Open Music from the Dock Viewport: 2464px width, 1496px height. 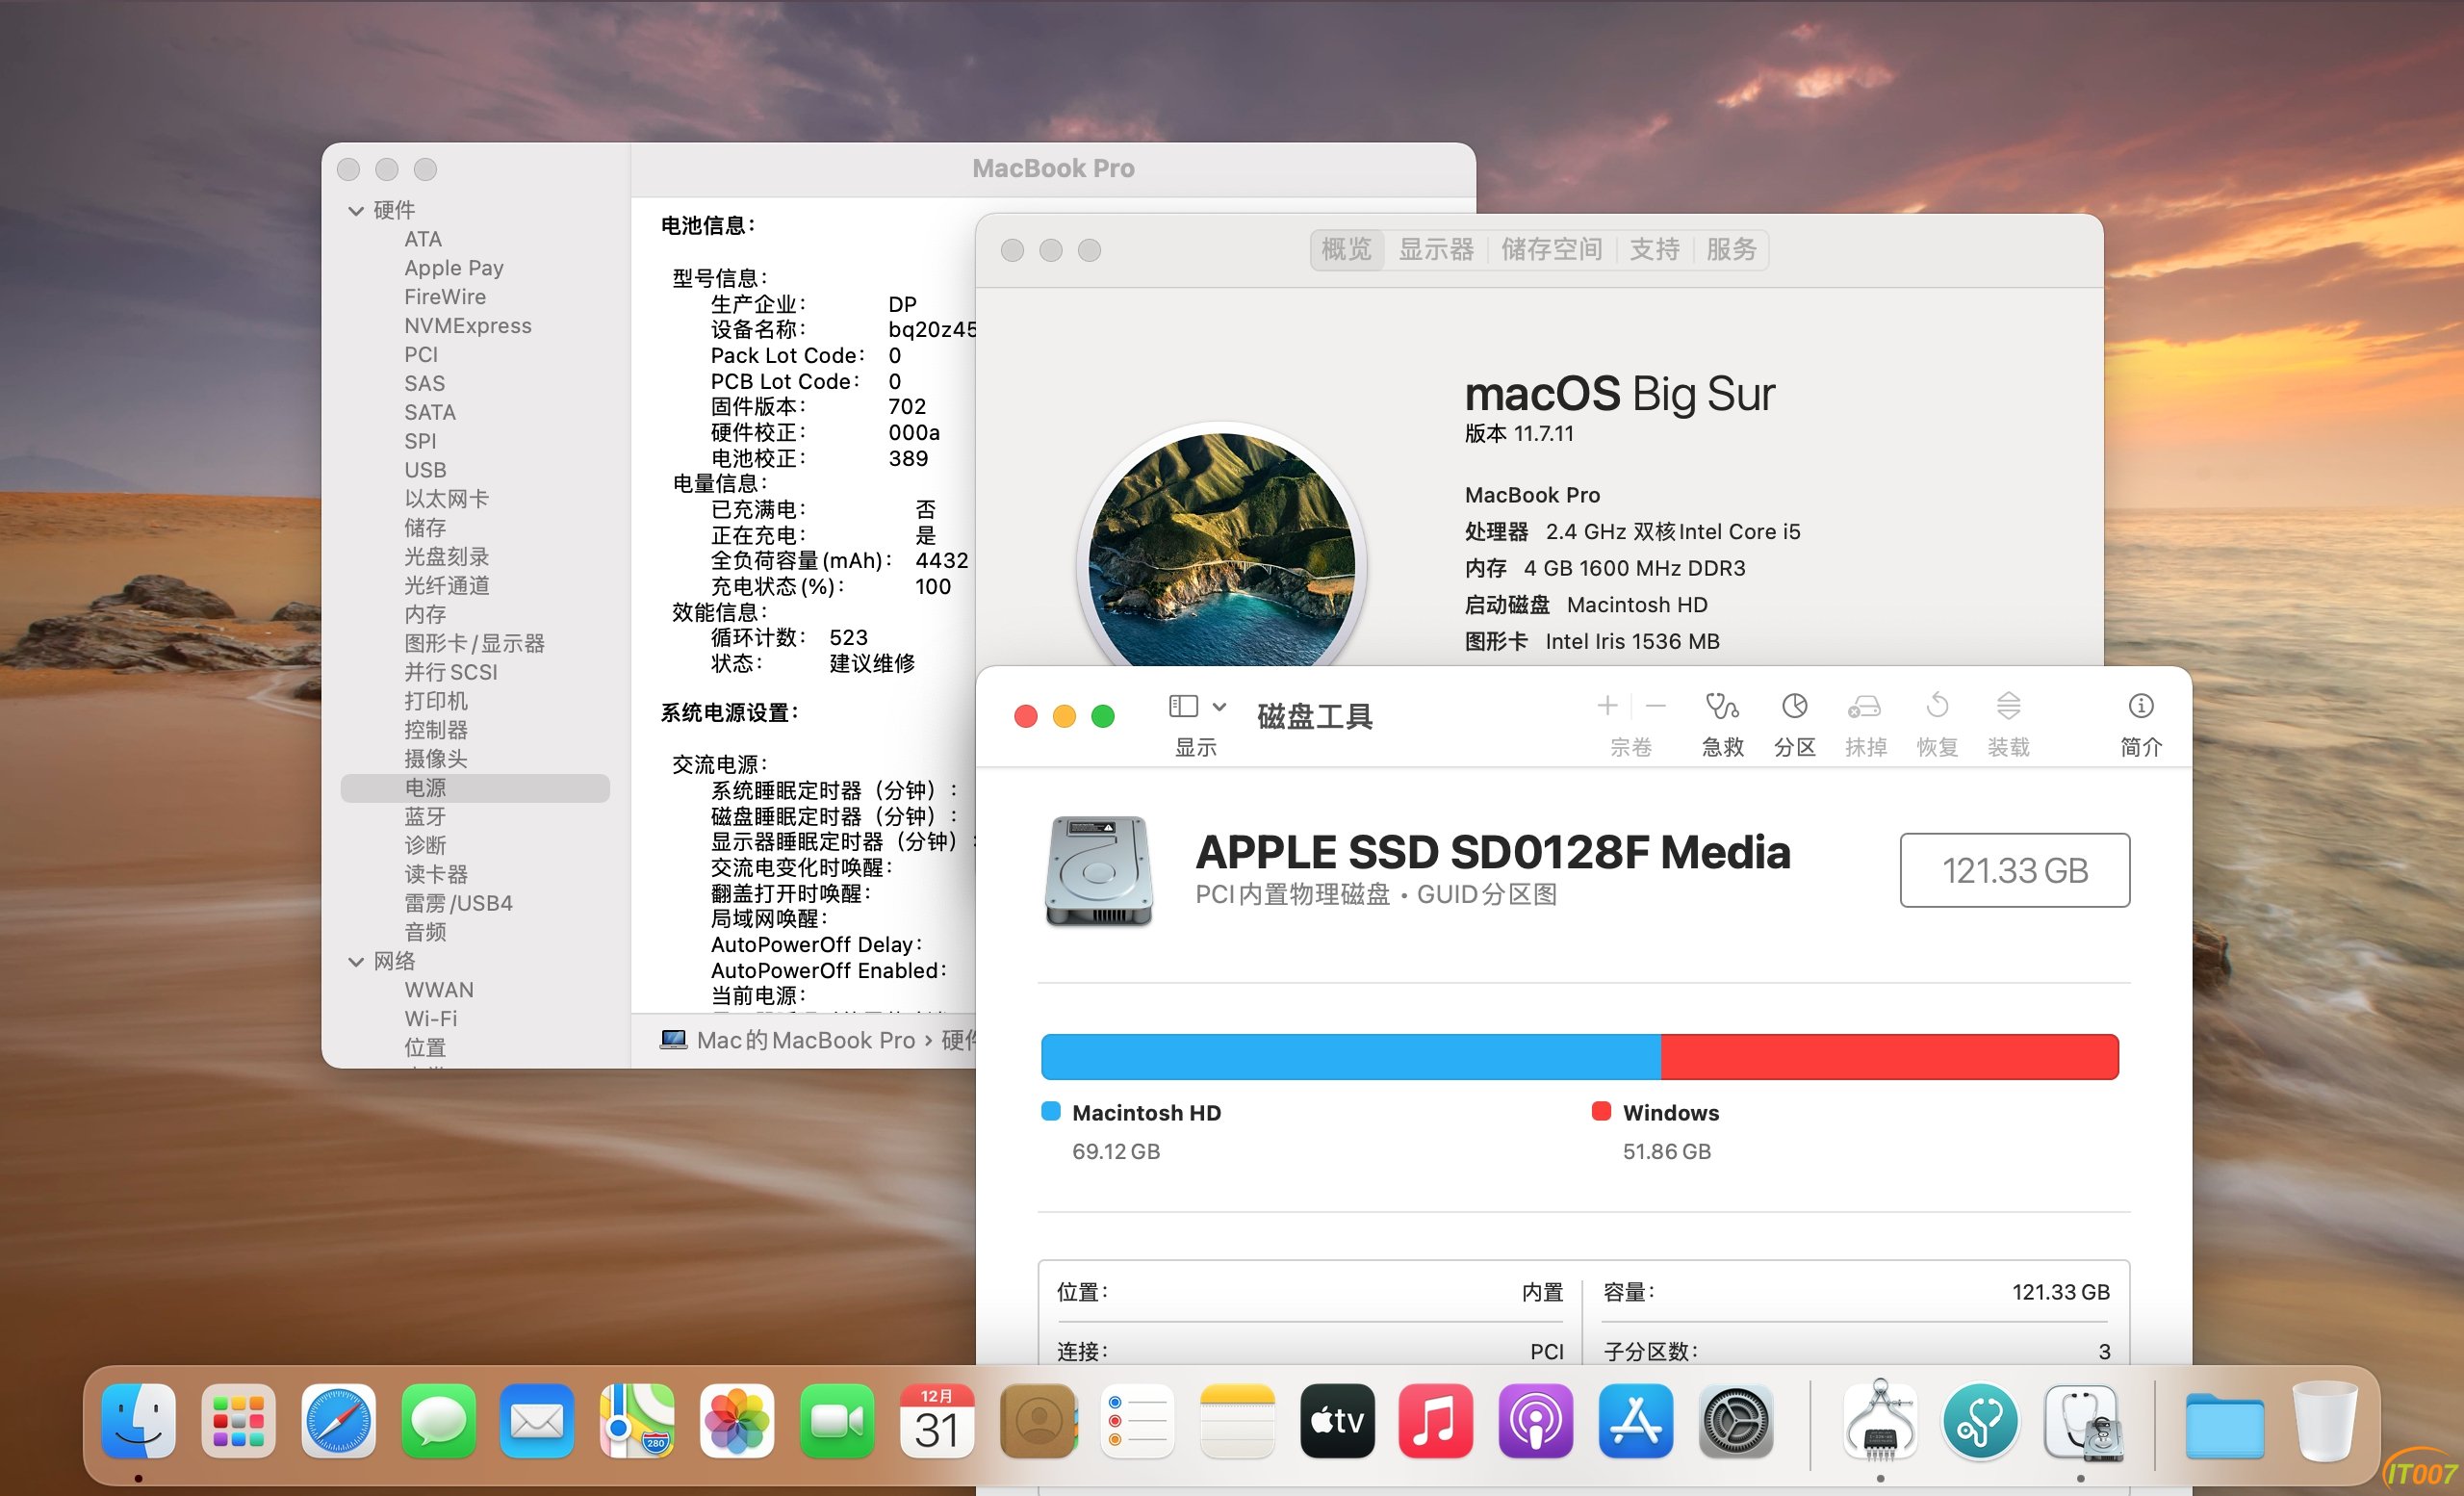pyautogui.click(x=1436, y=1421)
